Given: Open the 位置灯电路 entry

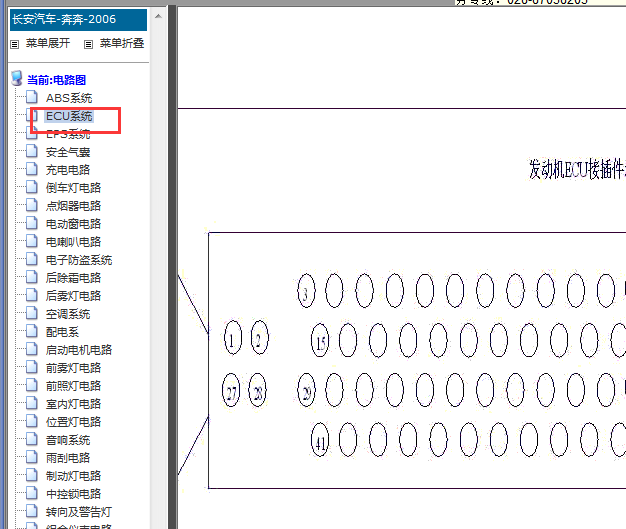Looking at the screenshot, I should click(73, 422).
